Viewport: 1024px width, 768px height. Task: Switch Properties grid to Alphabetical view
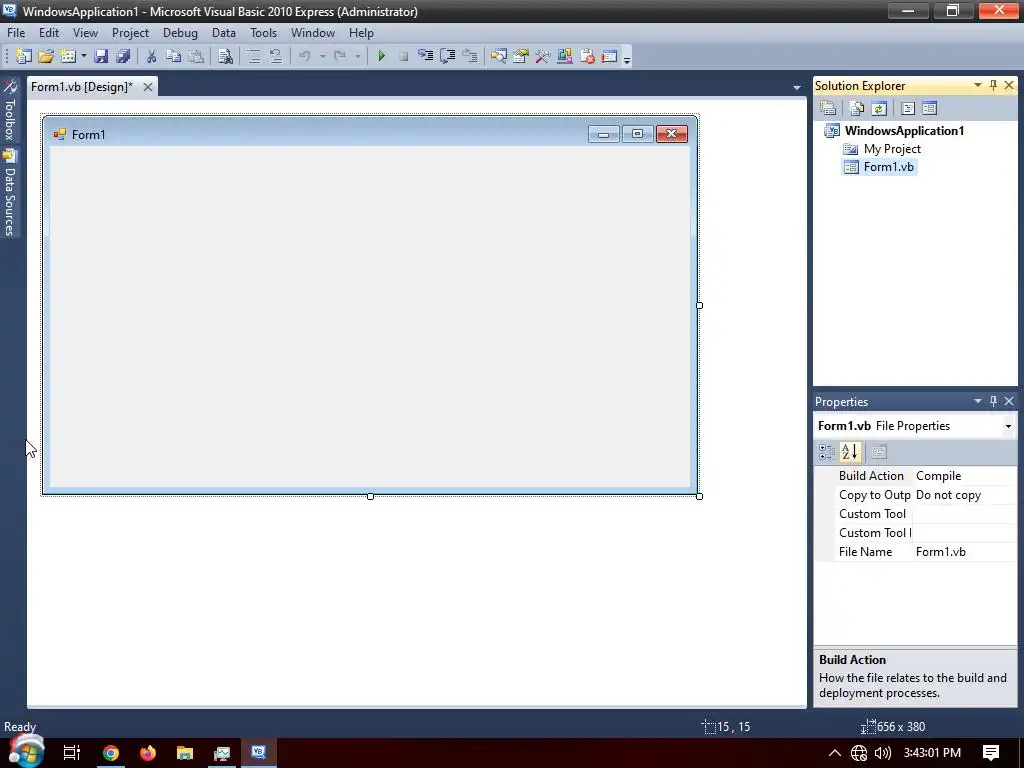[x=850, y=452]
